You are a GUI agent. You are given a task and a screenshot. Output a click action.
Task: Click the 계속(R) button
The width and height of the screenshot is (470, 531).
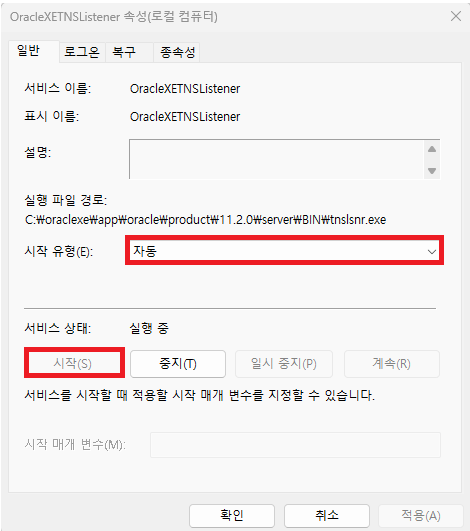(x=392, y=364)
